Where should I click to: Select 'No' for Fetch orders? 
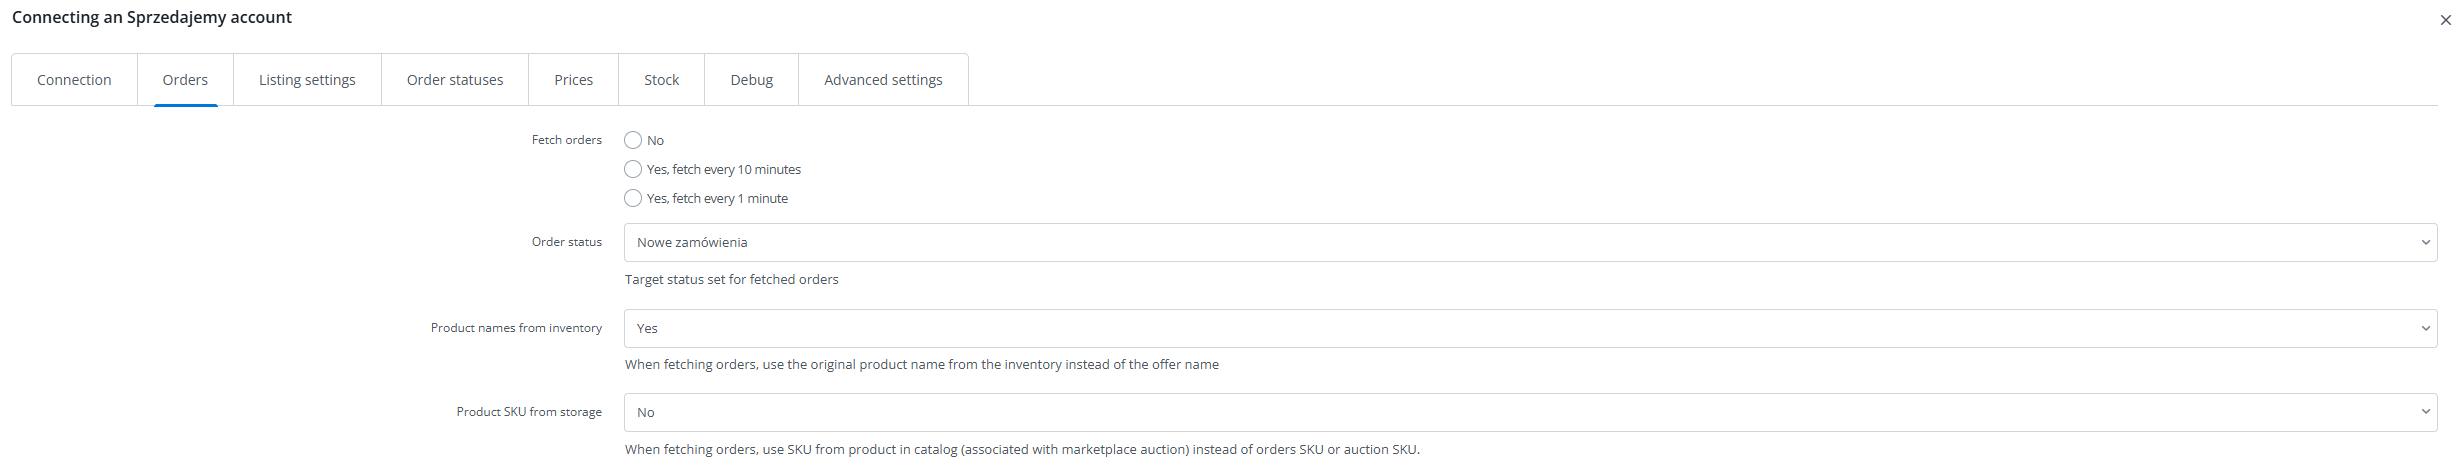point(633,140)
